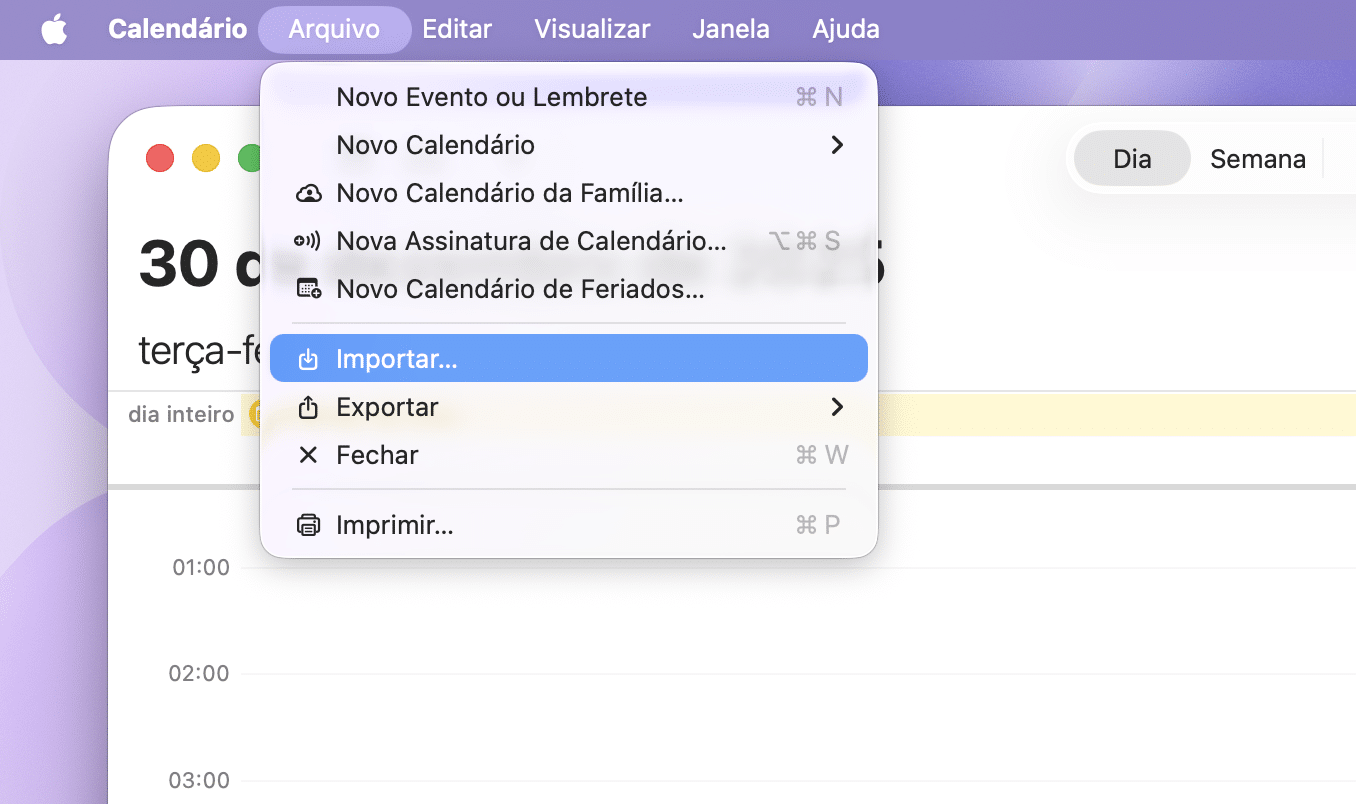1356x804 pixels.
Task: Click the broadcast icon beside Nova Assinatura de Calendário
Action: click(x=308, y=241)
